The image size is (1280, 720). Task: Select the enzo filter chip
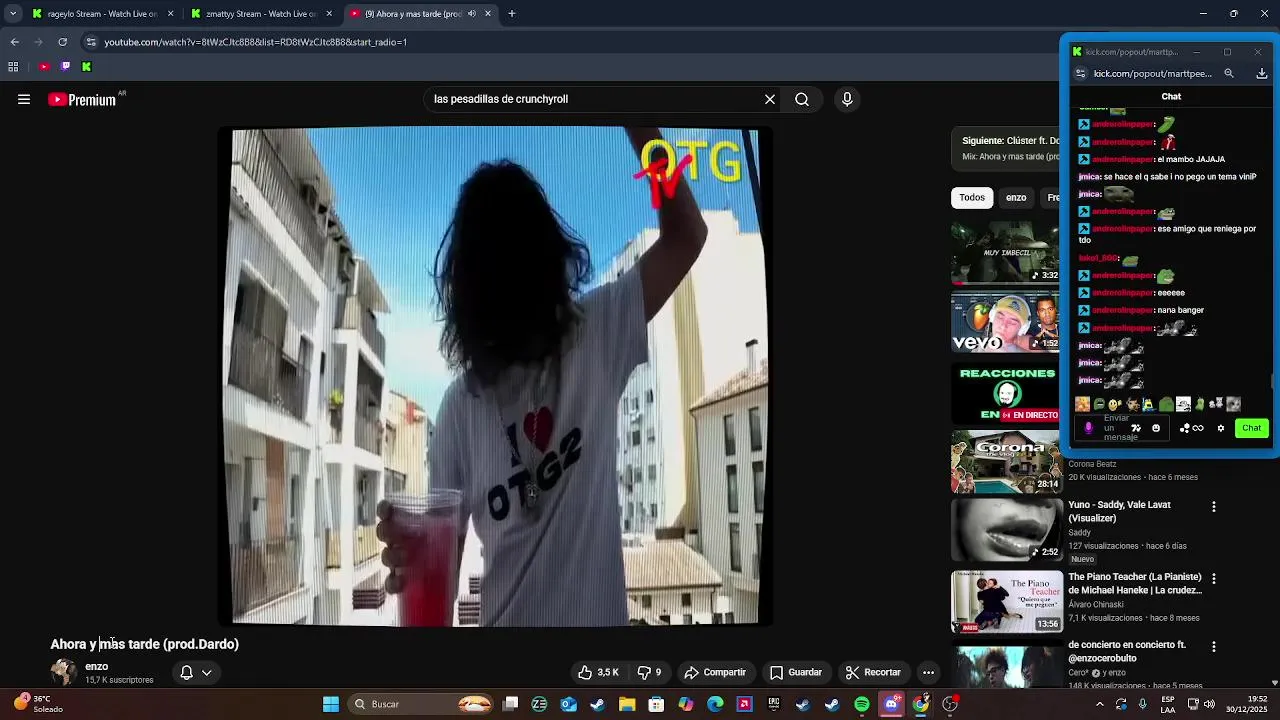coord(1016,197)
